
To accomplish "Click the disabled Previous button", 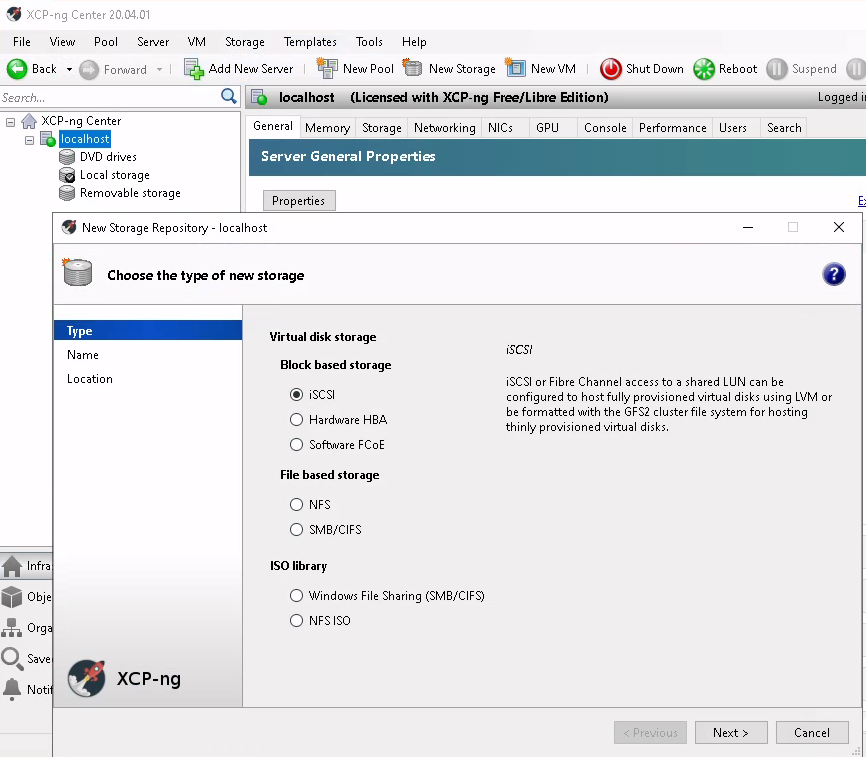I will [651, 733].
